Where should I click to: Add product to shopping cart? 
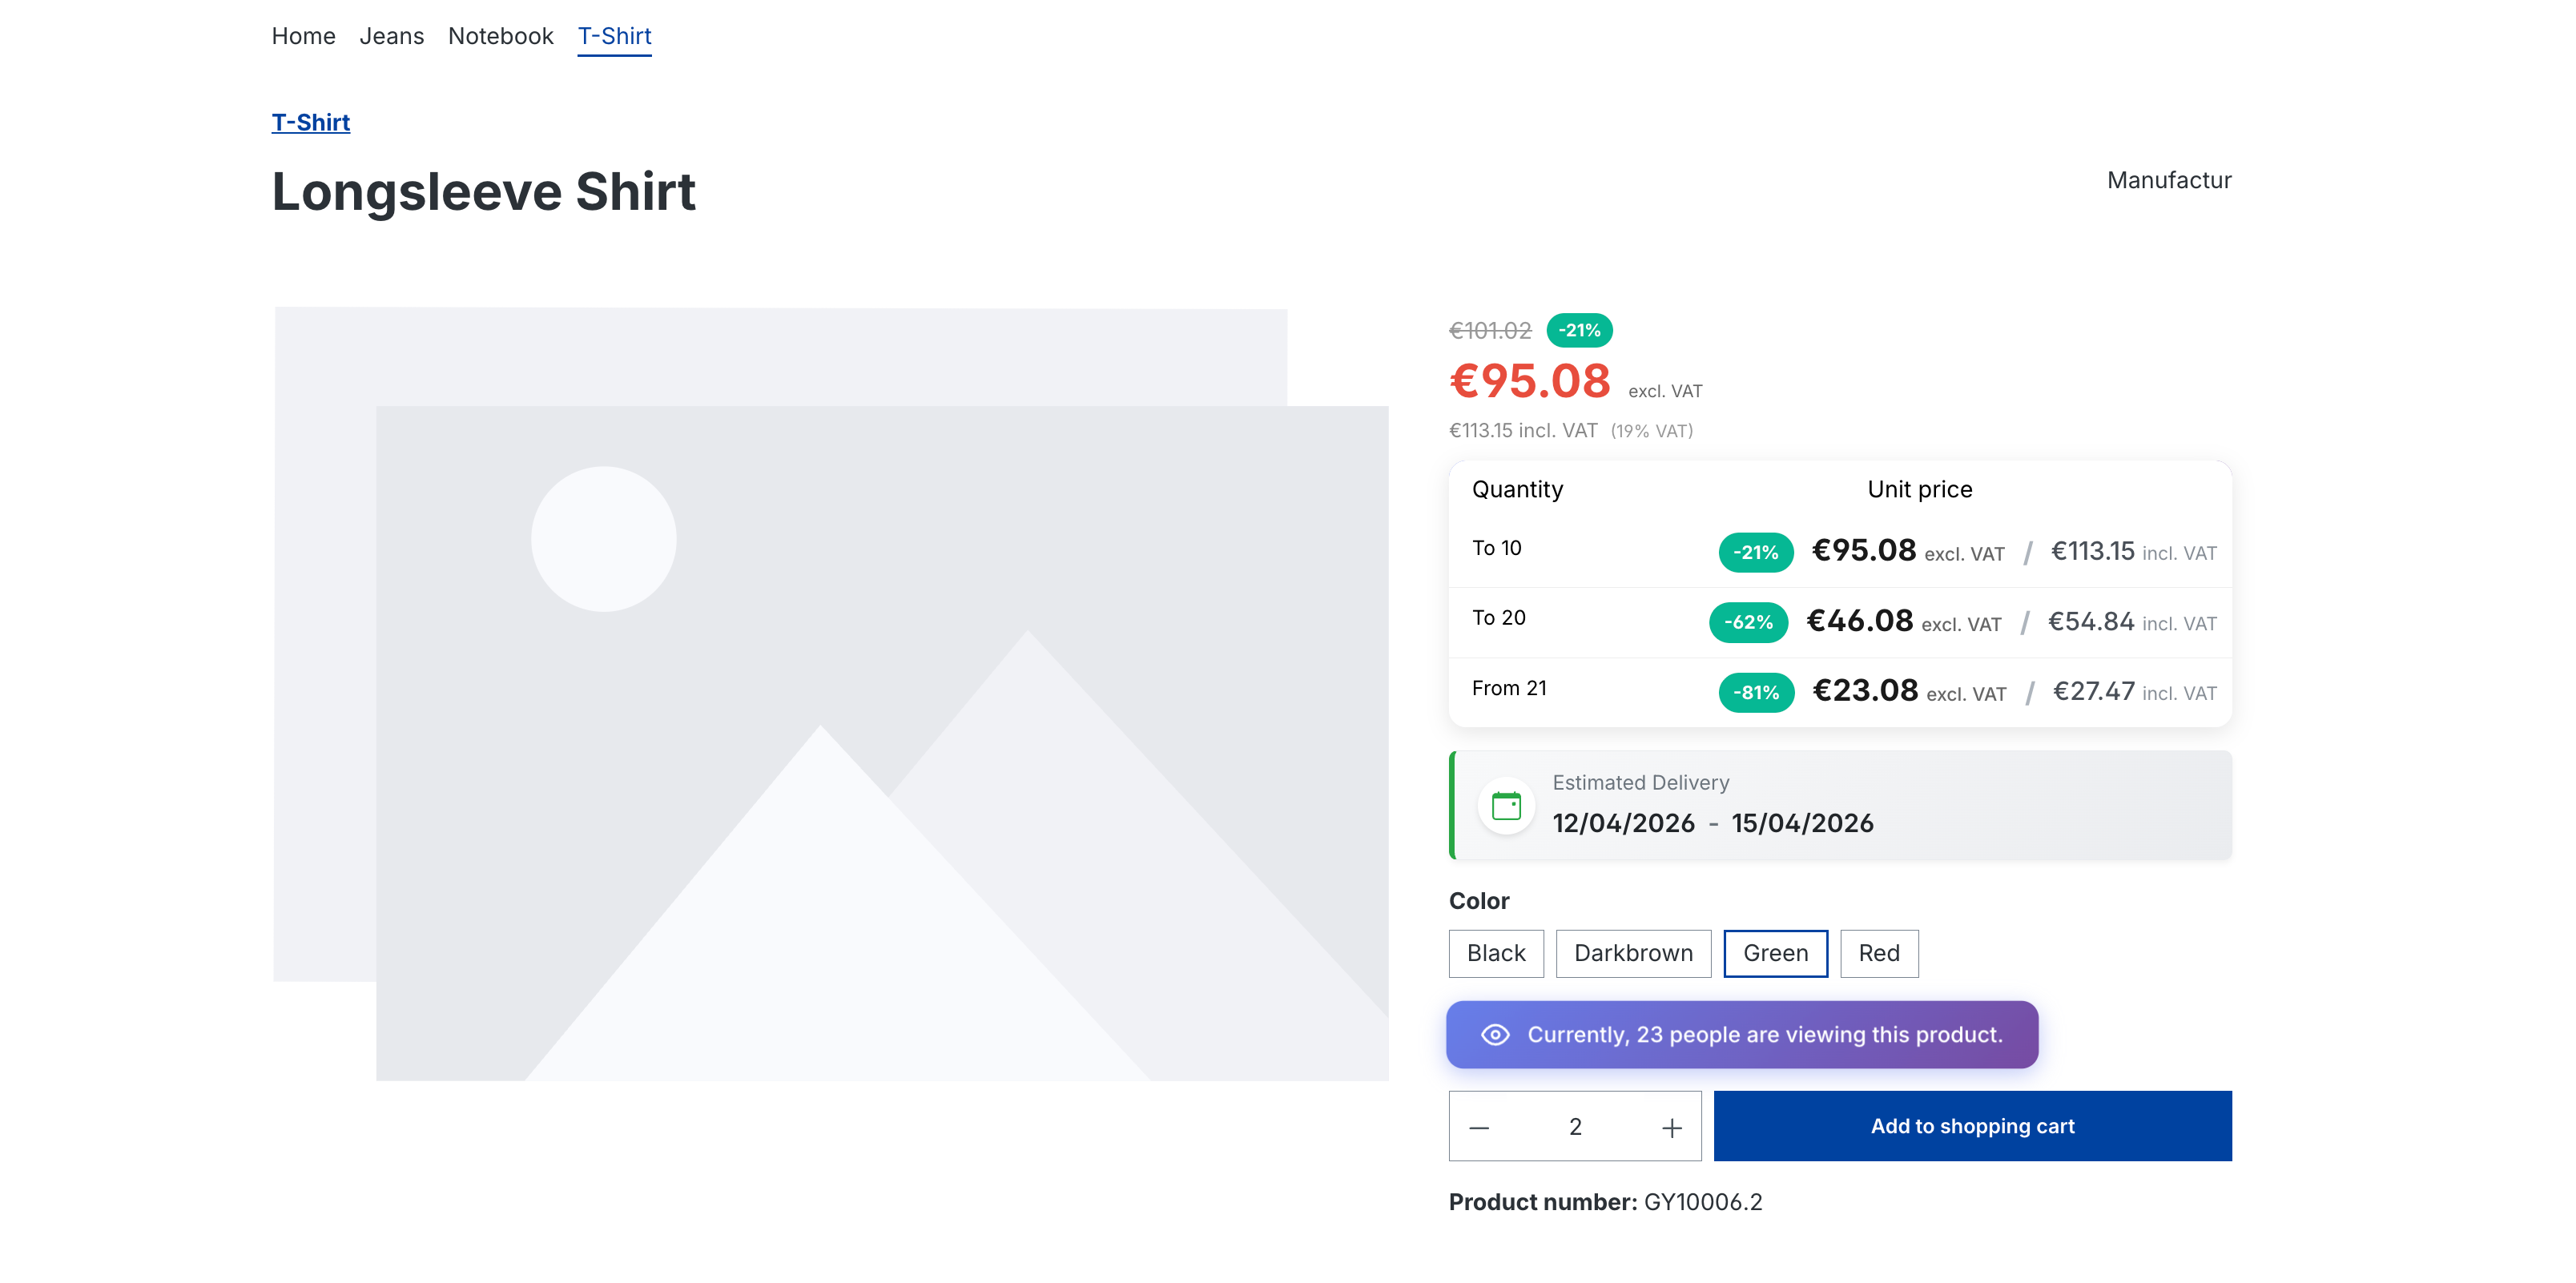coord(1971,1126)
